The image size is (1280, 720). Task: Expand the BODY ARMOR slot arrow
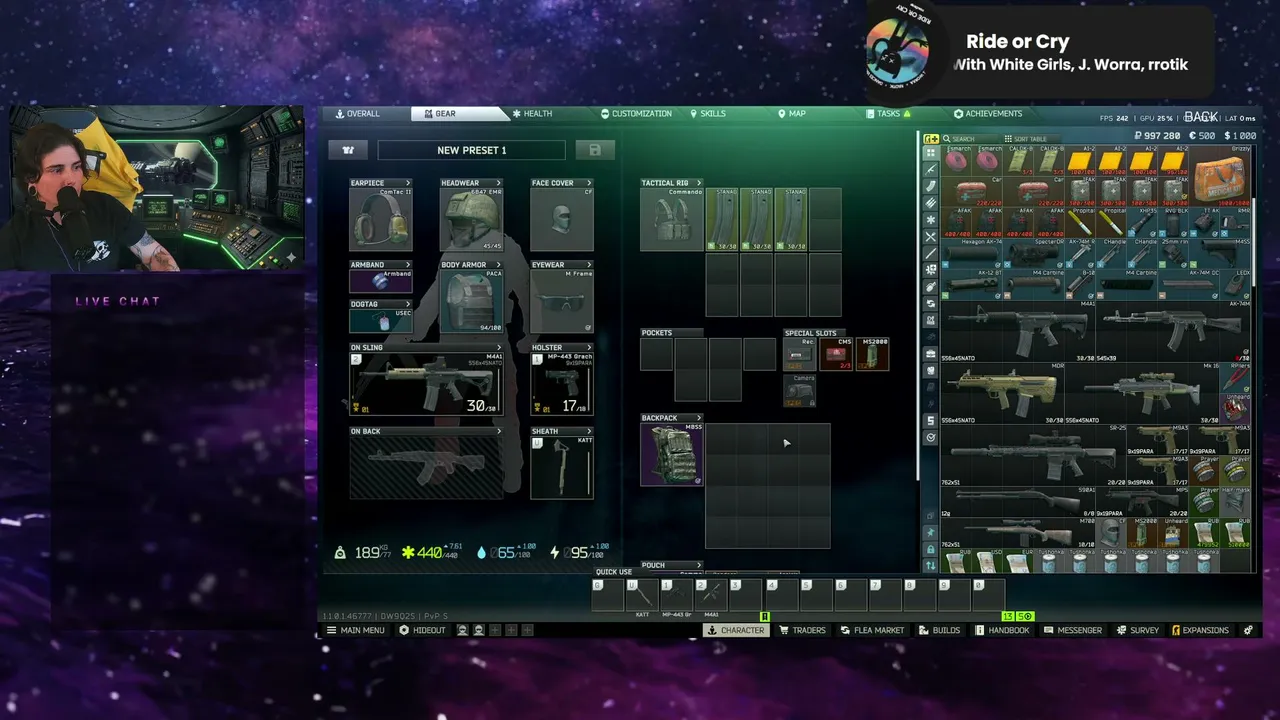coord(499,265)
